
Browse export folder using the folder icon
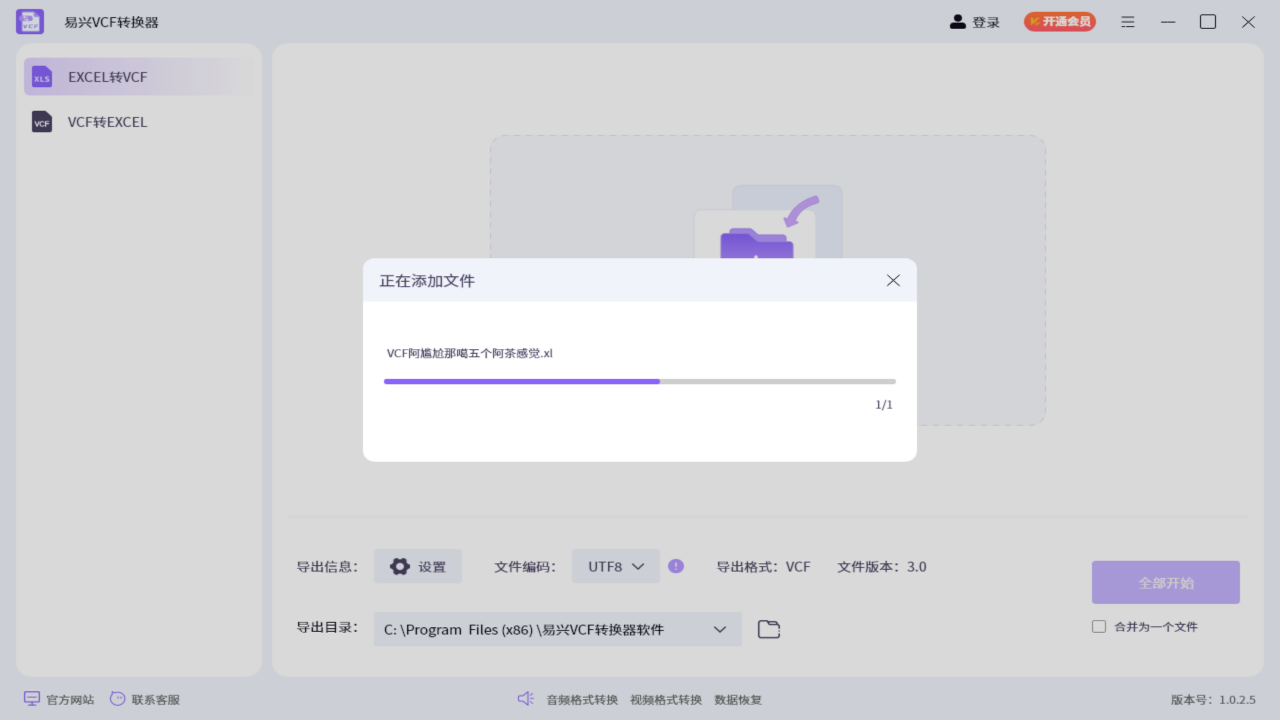click(768, 628)
